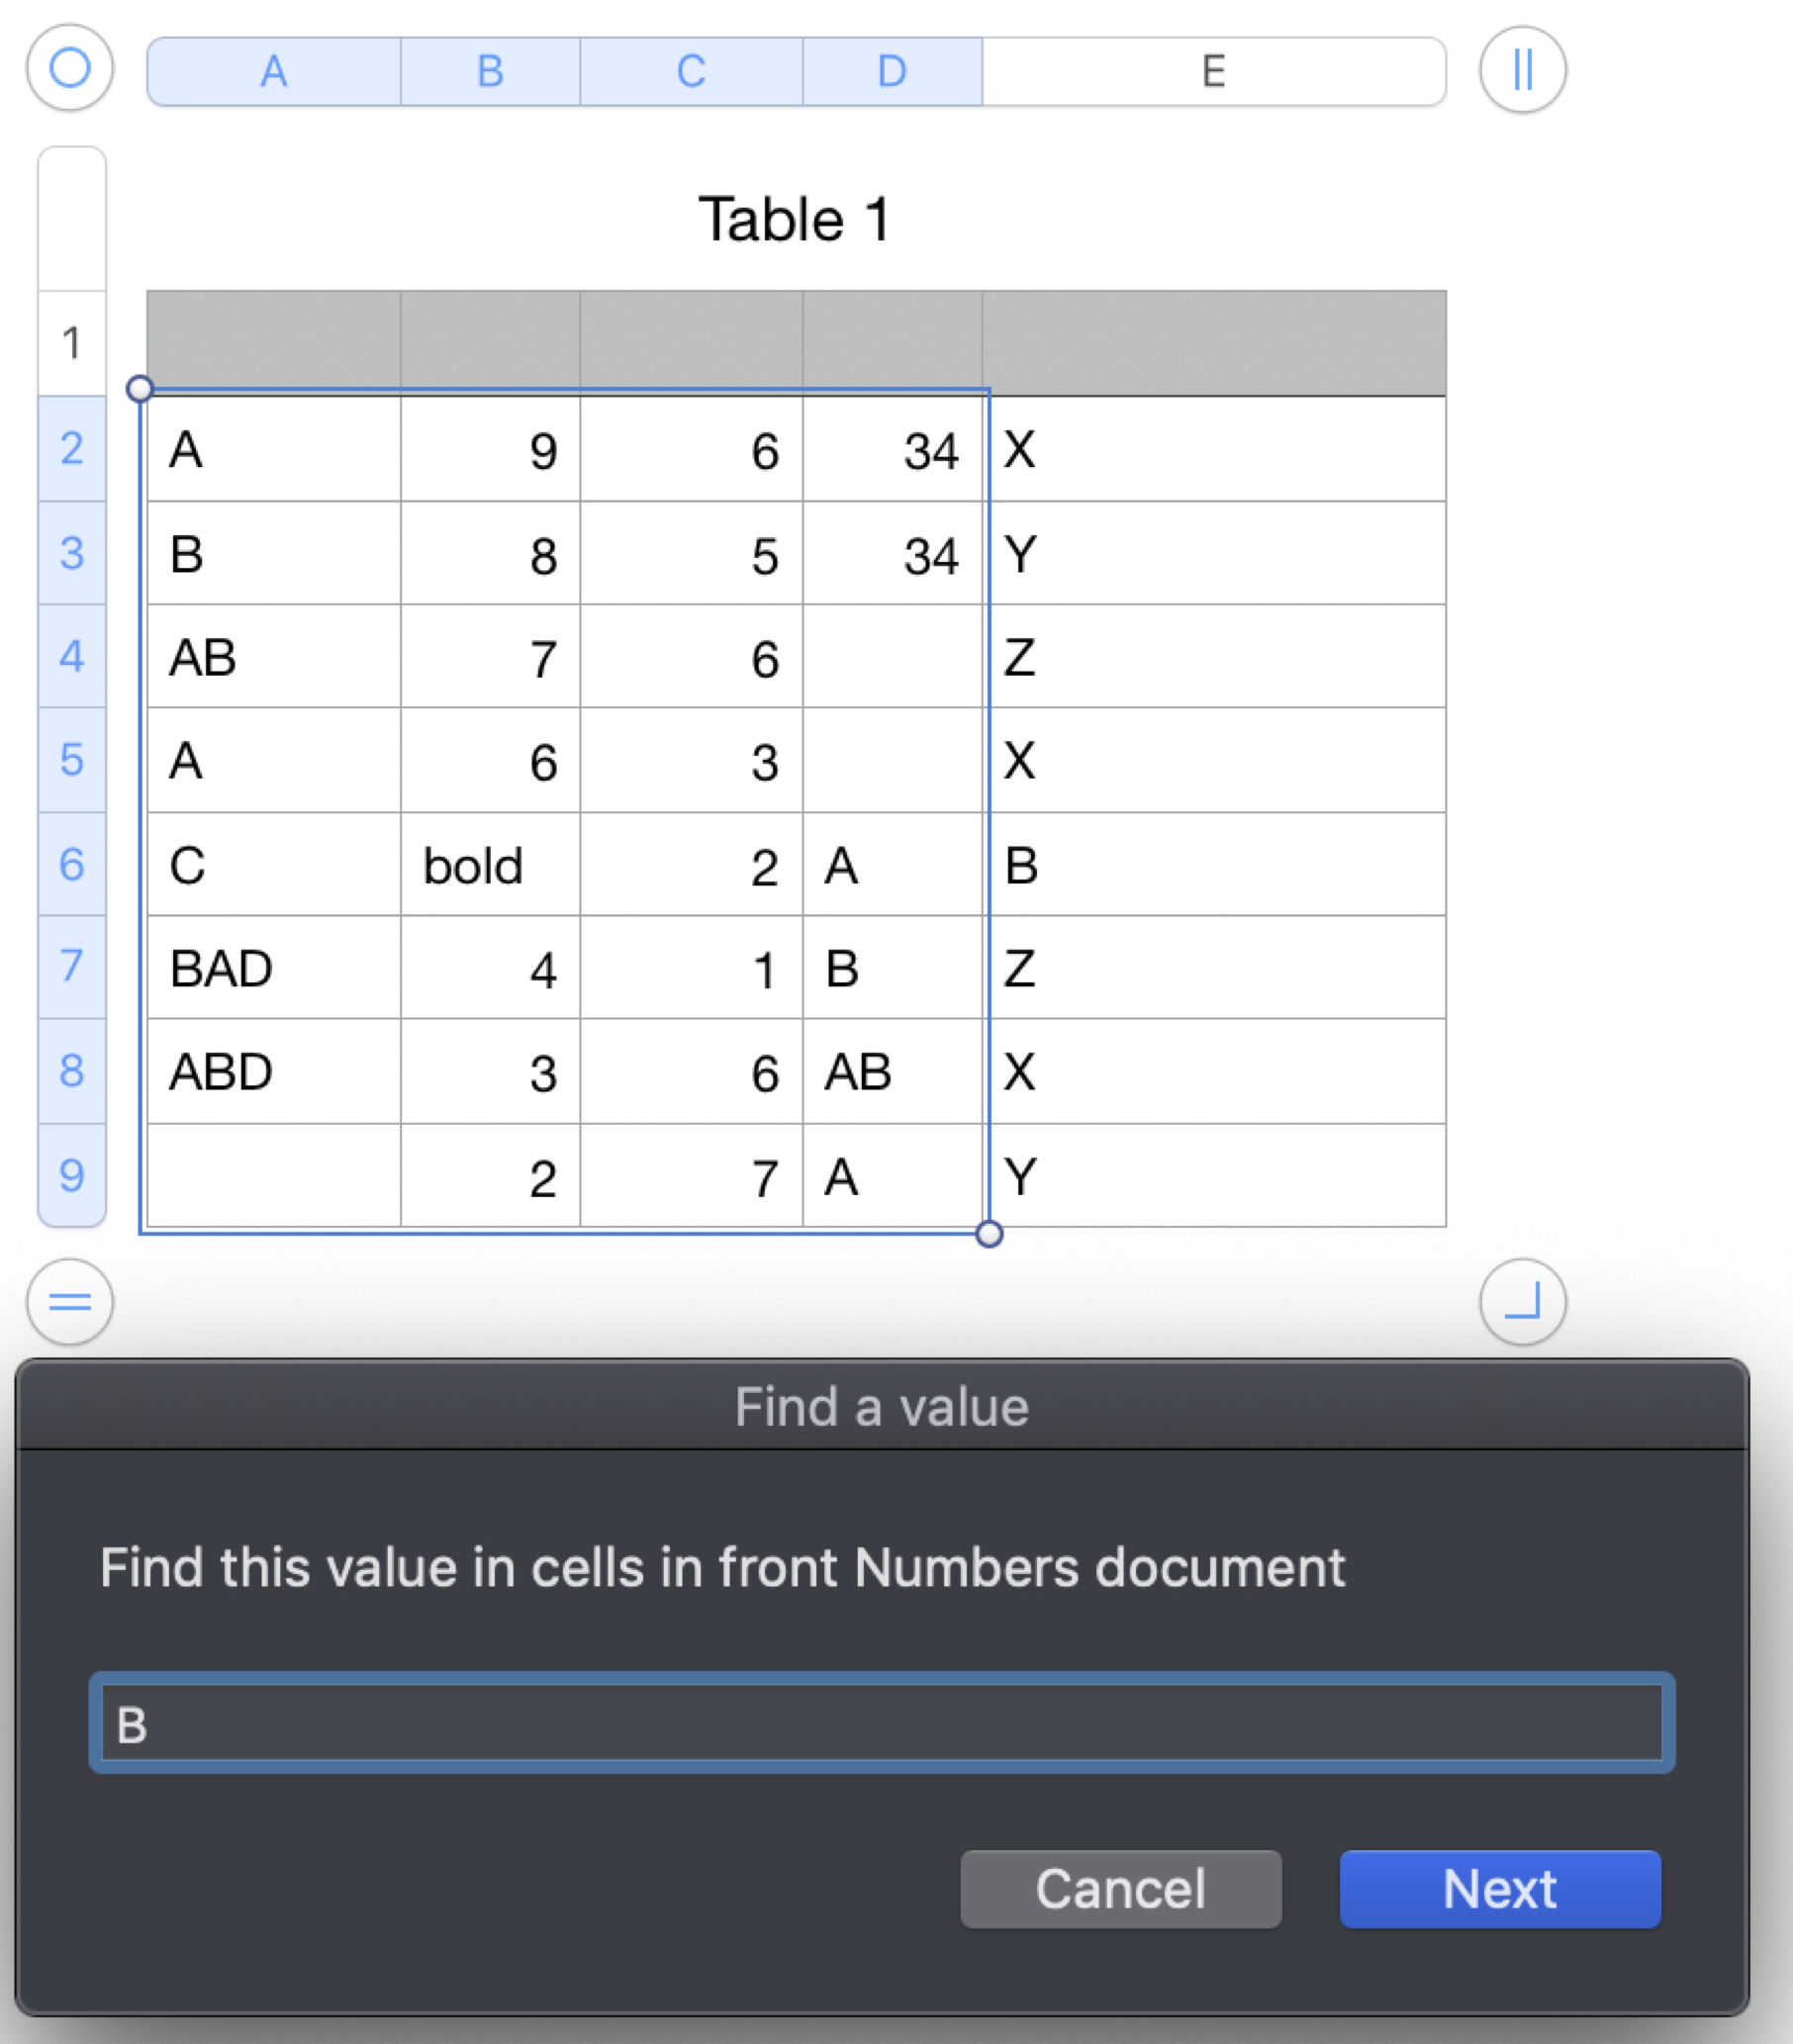Select row 1 header
1793x2044 pixels.
pos(71,343)
